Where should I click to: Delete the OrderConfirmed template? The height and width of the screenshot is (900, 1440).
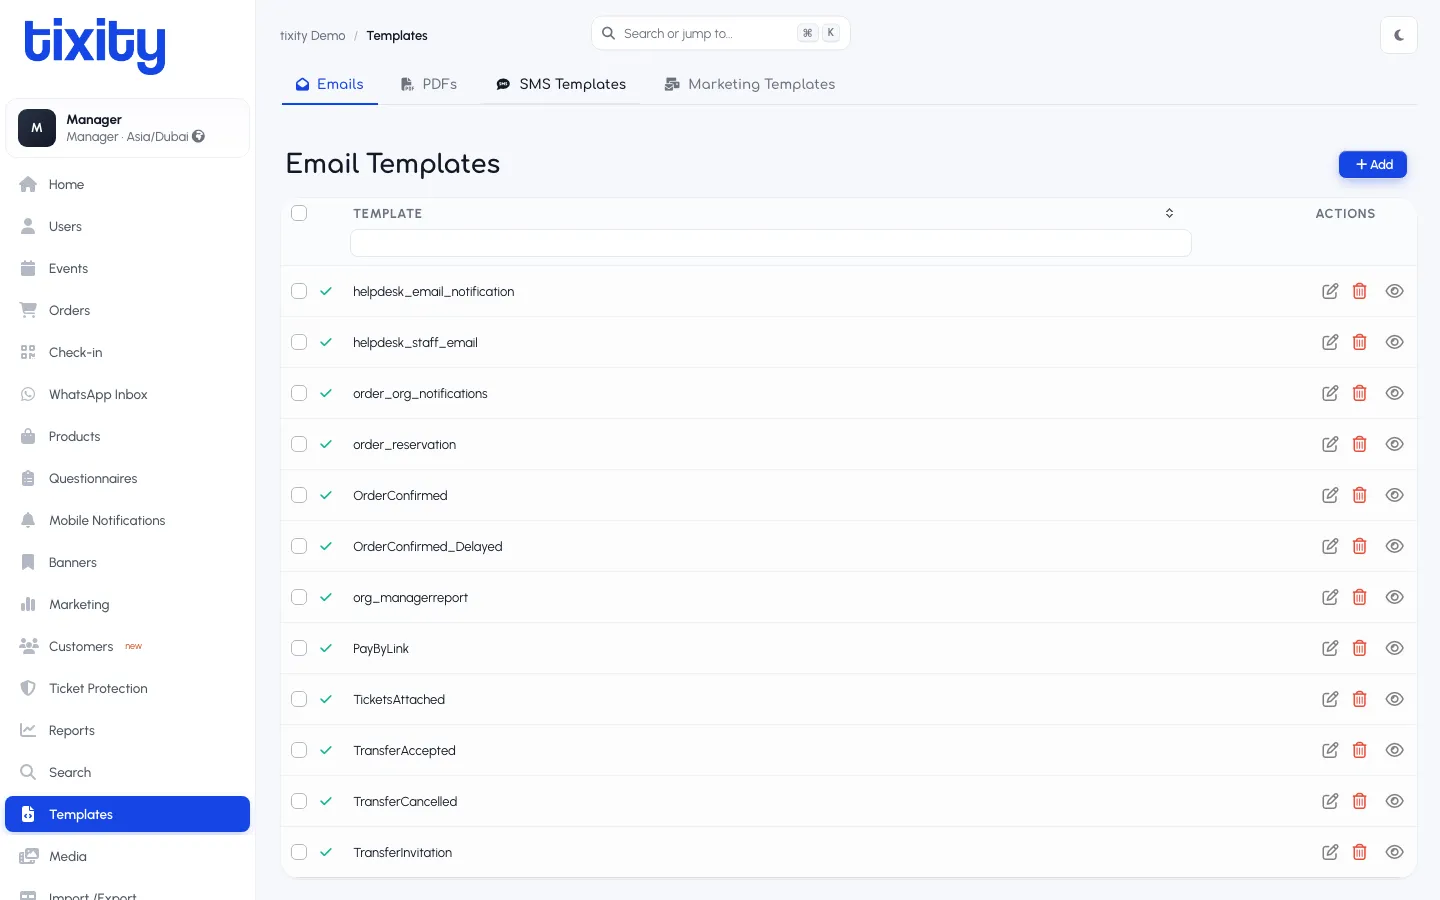point(1360,495)
